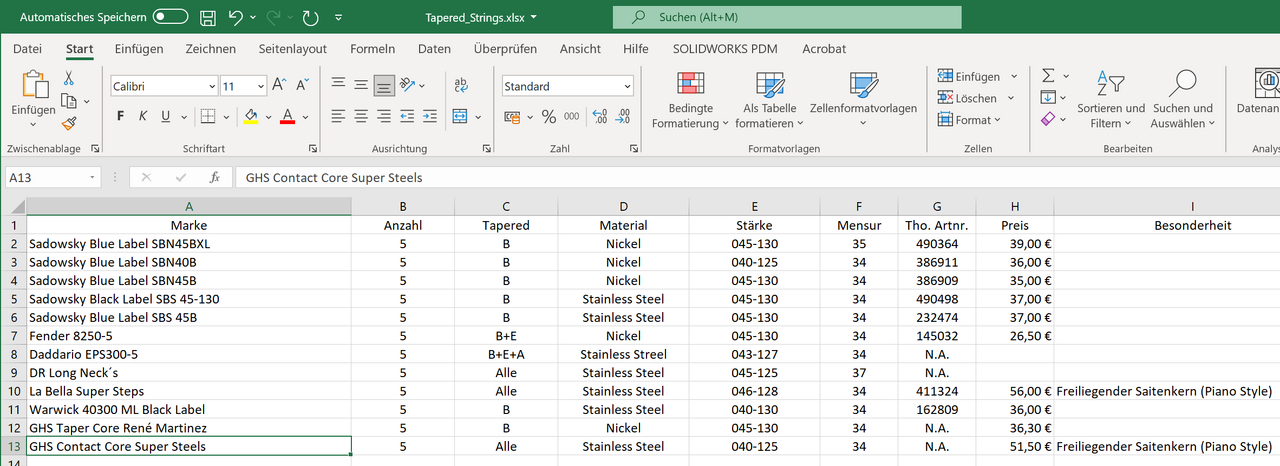Click the Decrease Indent icon
This screenshot has width=1280, height=466.
click(x=409, y=116)
